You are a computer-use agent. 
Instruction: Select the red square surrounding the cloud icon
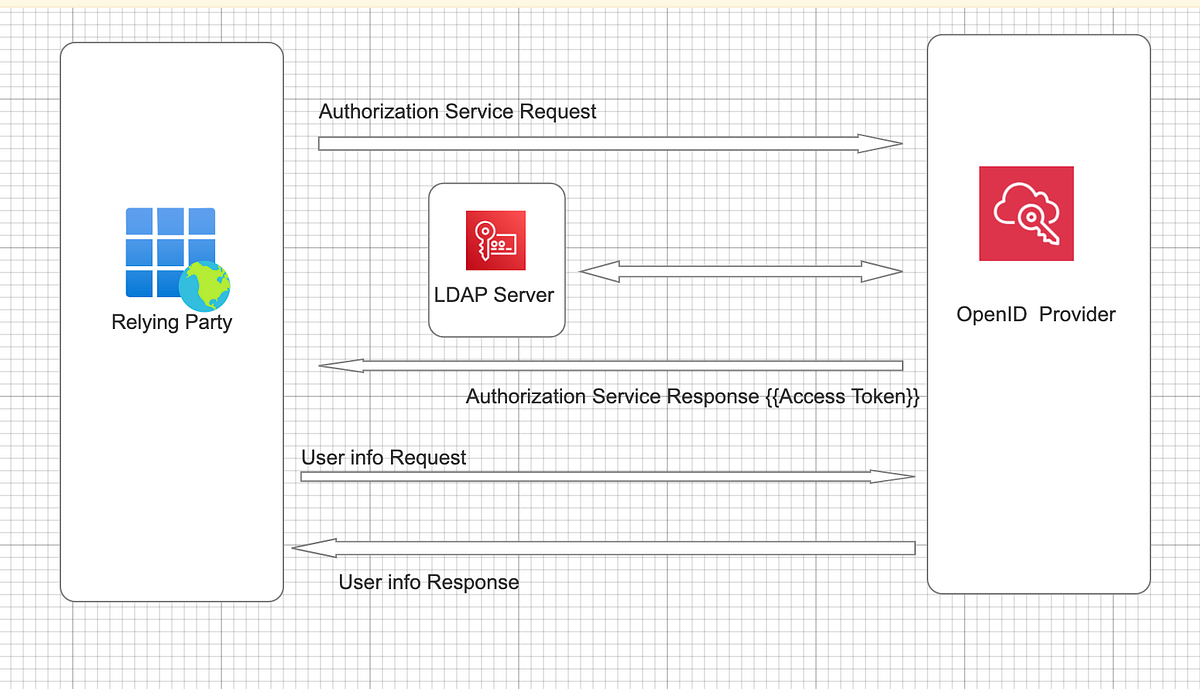click(1025, 213)
